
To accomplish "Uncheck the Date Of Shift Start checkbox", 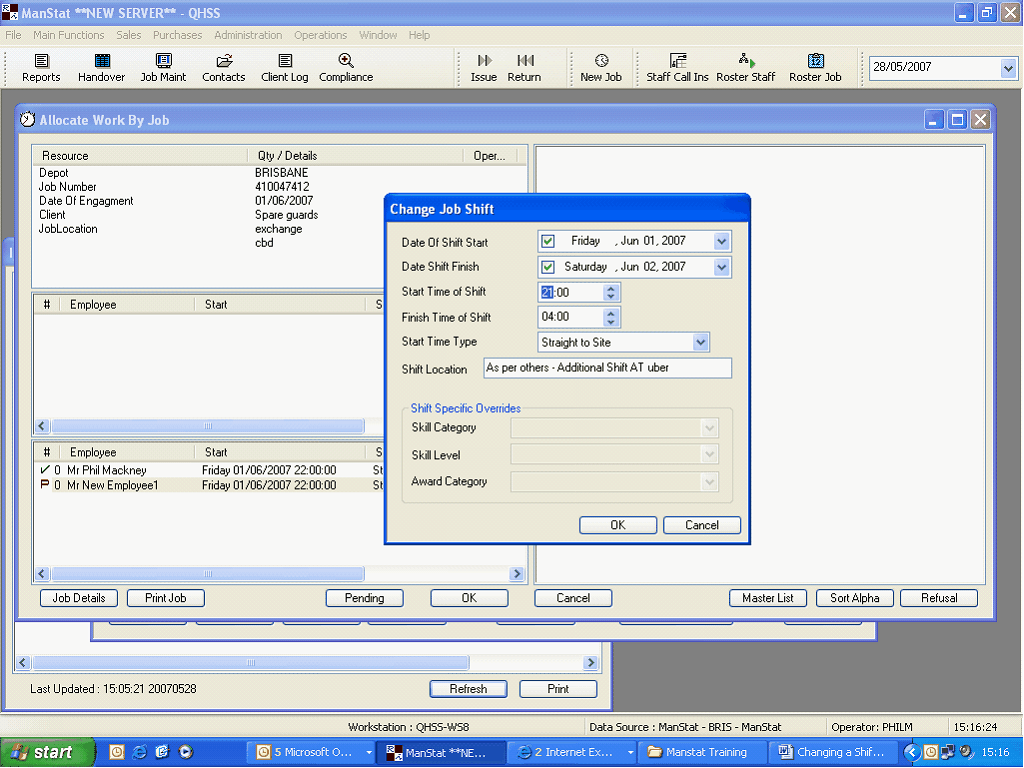I will click(547, 241).
